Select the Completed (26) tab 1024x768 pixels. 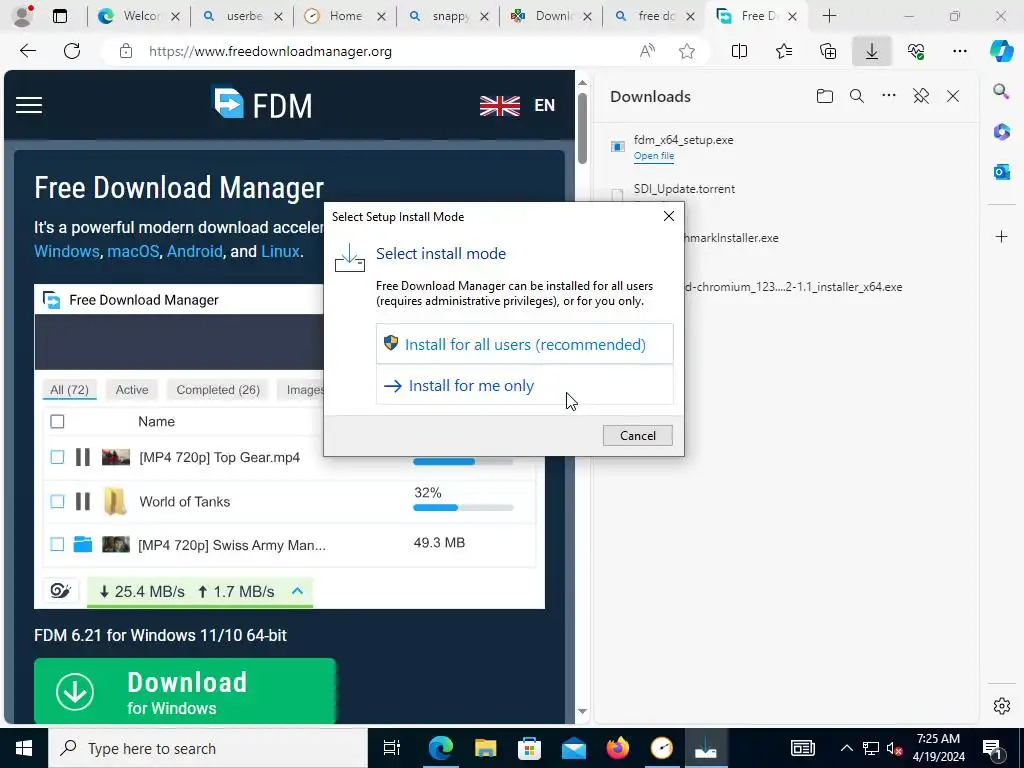pos(218,390)
